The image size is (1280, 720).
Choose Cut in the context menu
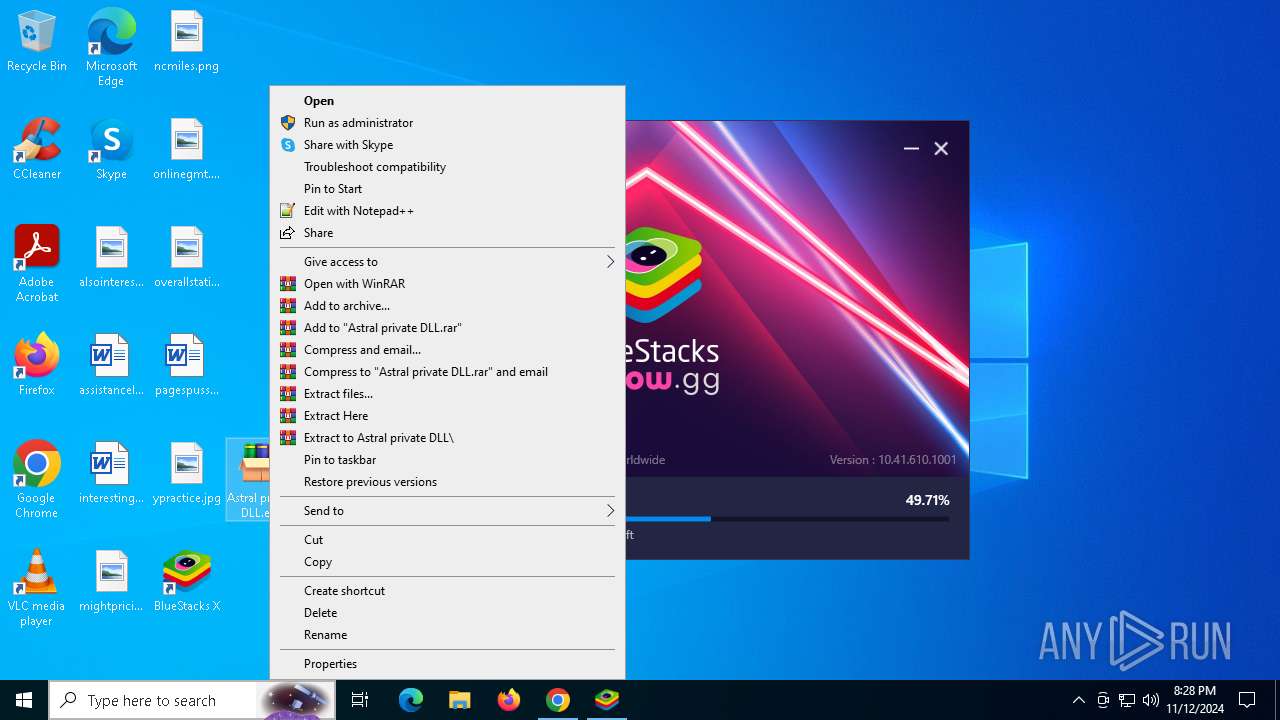coord(447,540)
